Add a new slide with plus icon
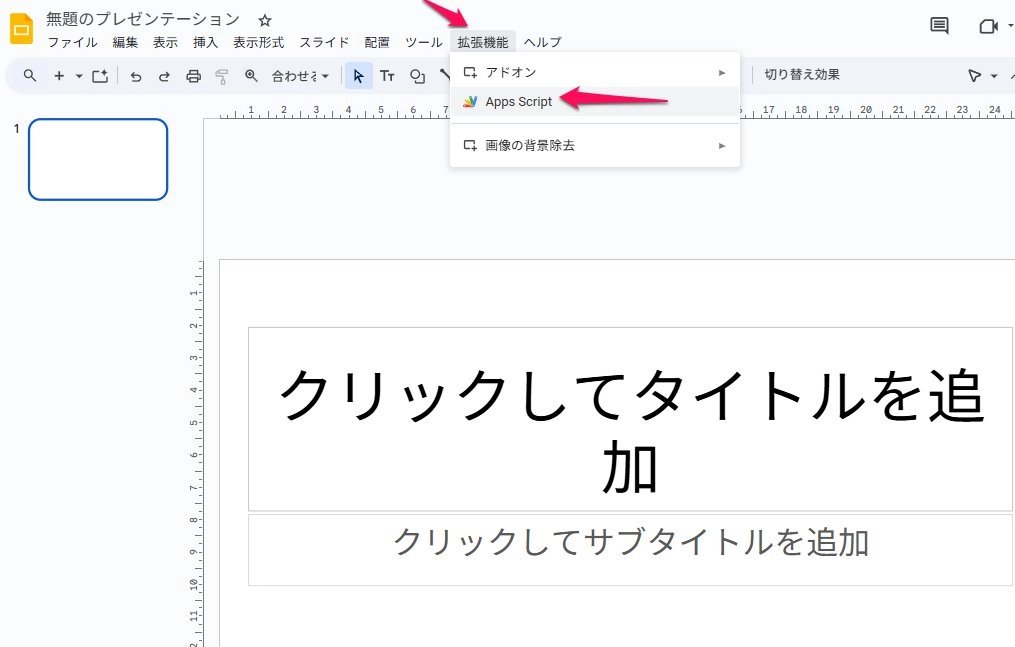1015x647 pixels. (x=59, y=76)
